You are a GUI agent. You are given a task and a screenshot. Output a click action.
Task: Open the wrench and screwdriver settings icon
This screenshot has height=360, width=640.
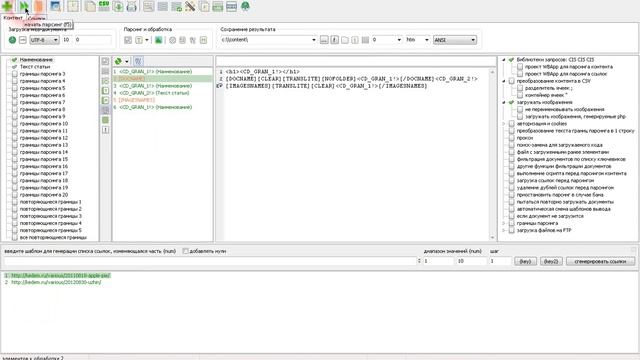190,6
